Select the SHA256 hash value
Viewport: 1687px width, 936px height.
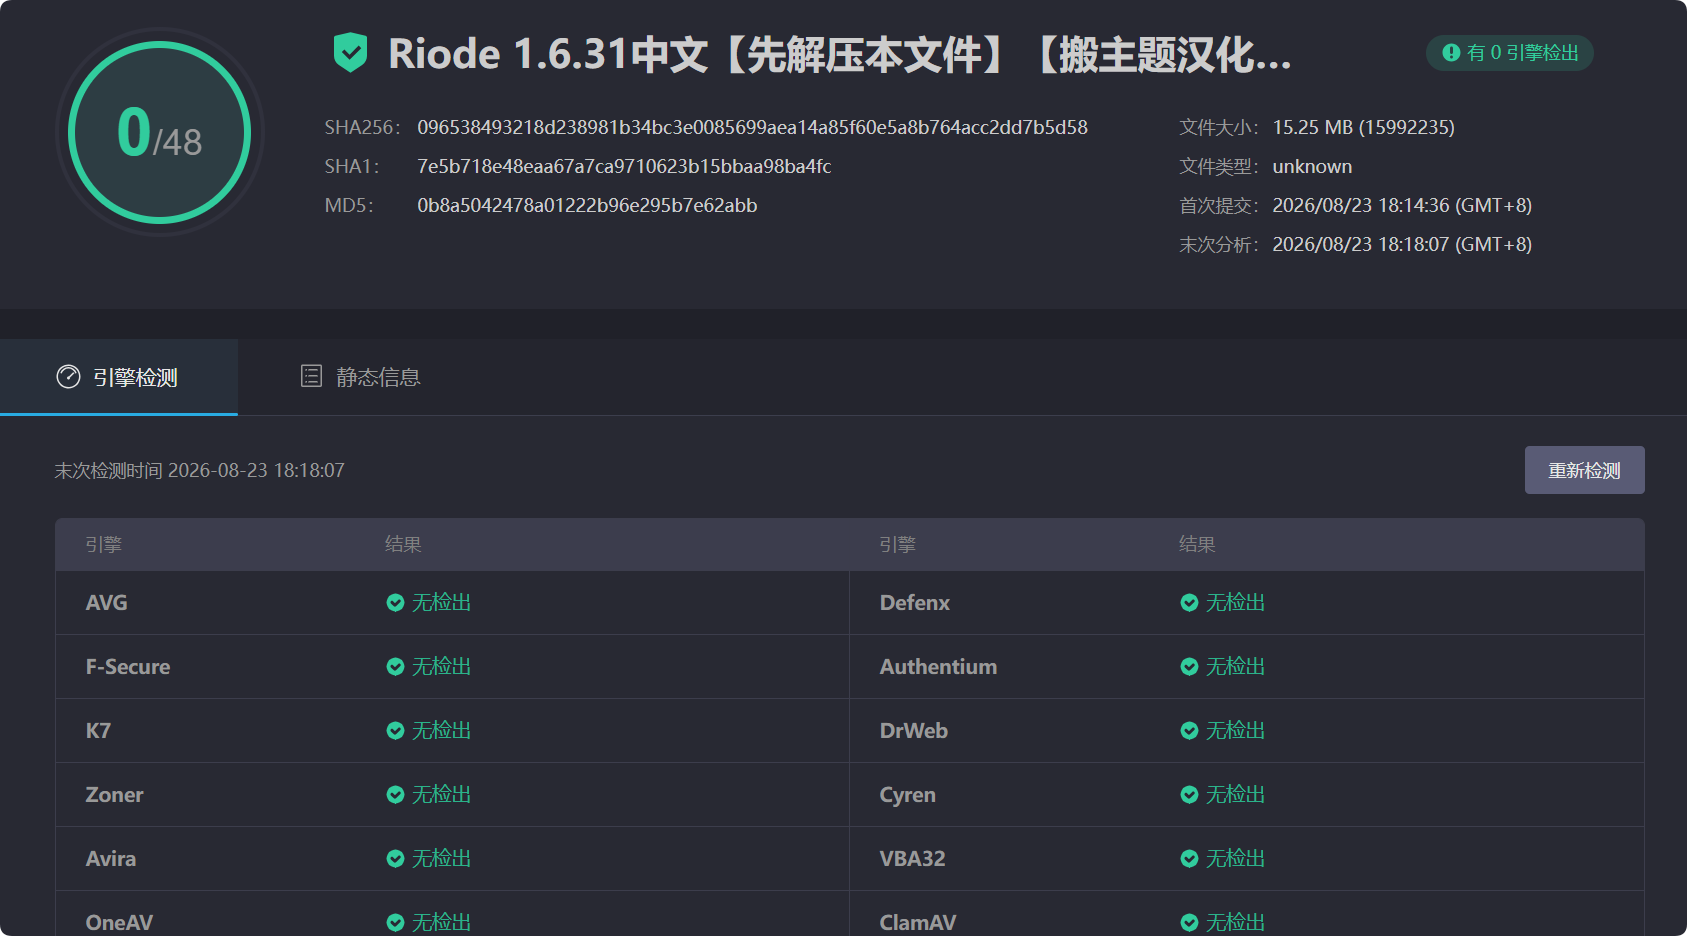click(752, 127)
